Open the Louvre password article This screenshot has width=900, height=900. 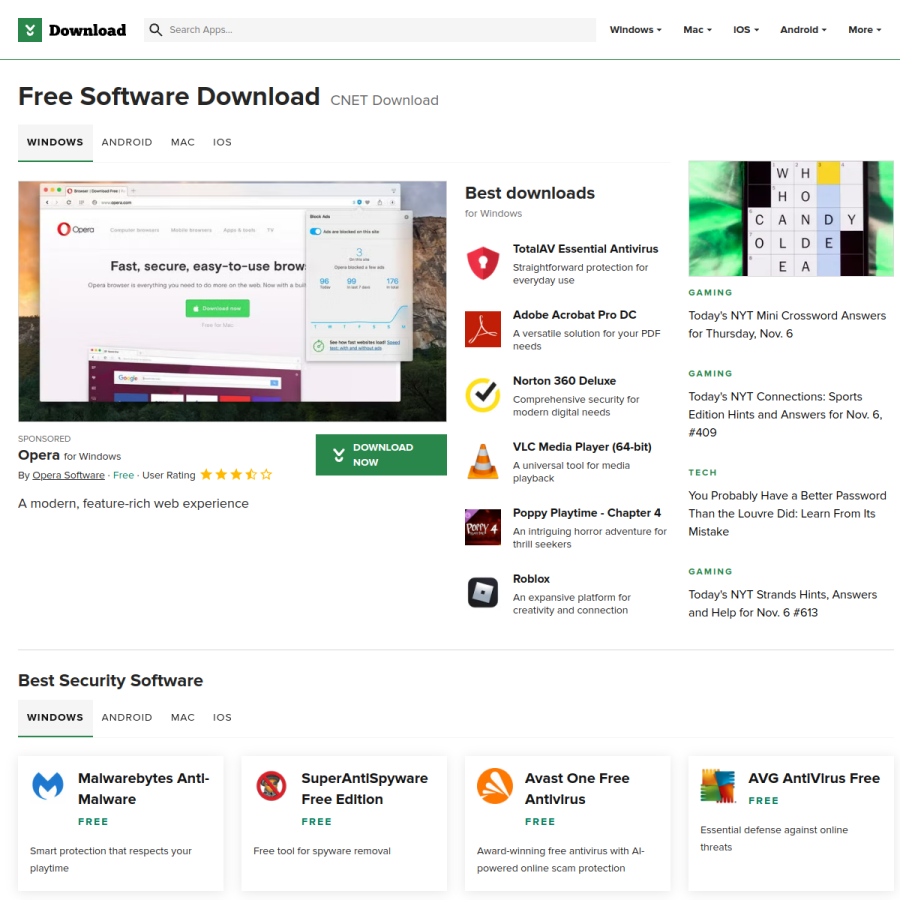coord(787,513)
